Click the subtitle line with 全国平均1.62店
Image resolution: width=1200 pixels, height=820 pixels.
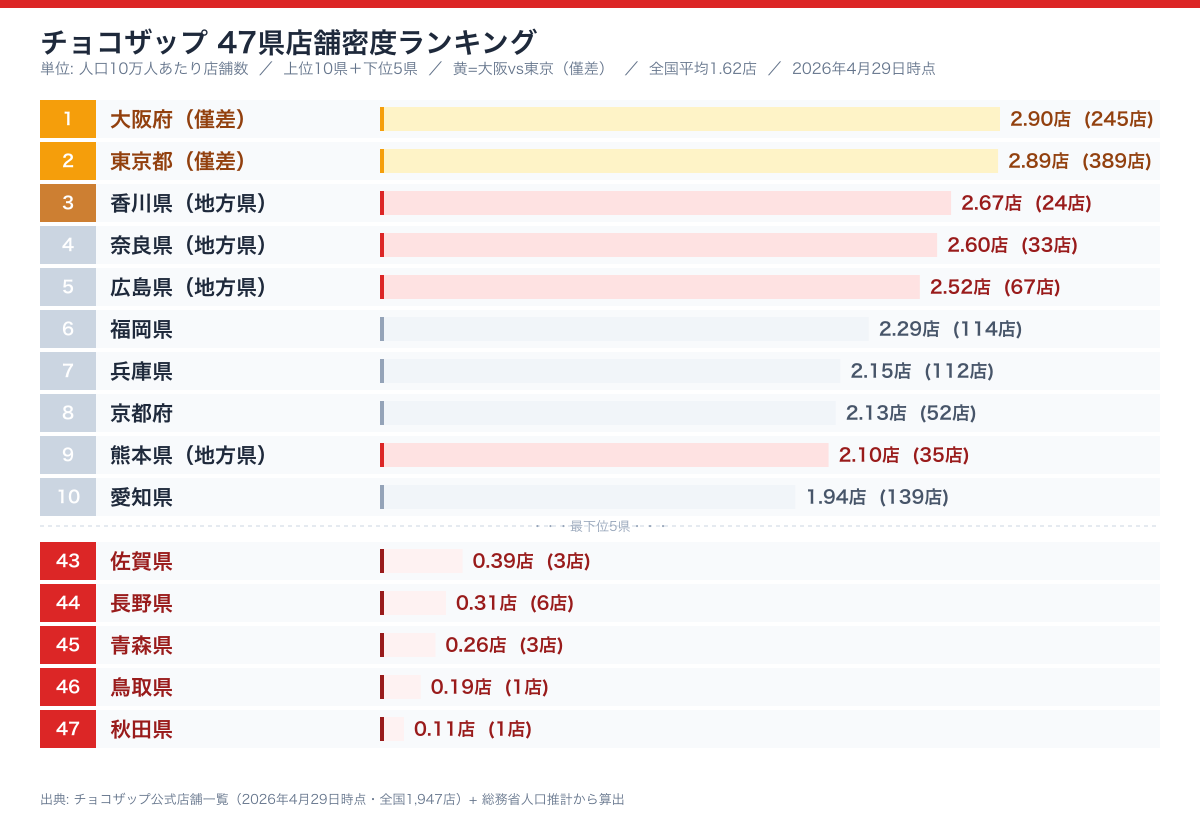point(488,69)
